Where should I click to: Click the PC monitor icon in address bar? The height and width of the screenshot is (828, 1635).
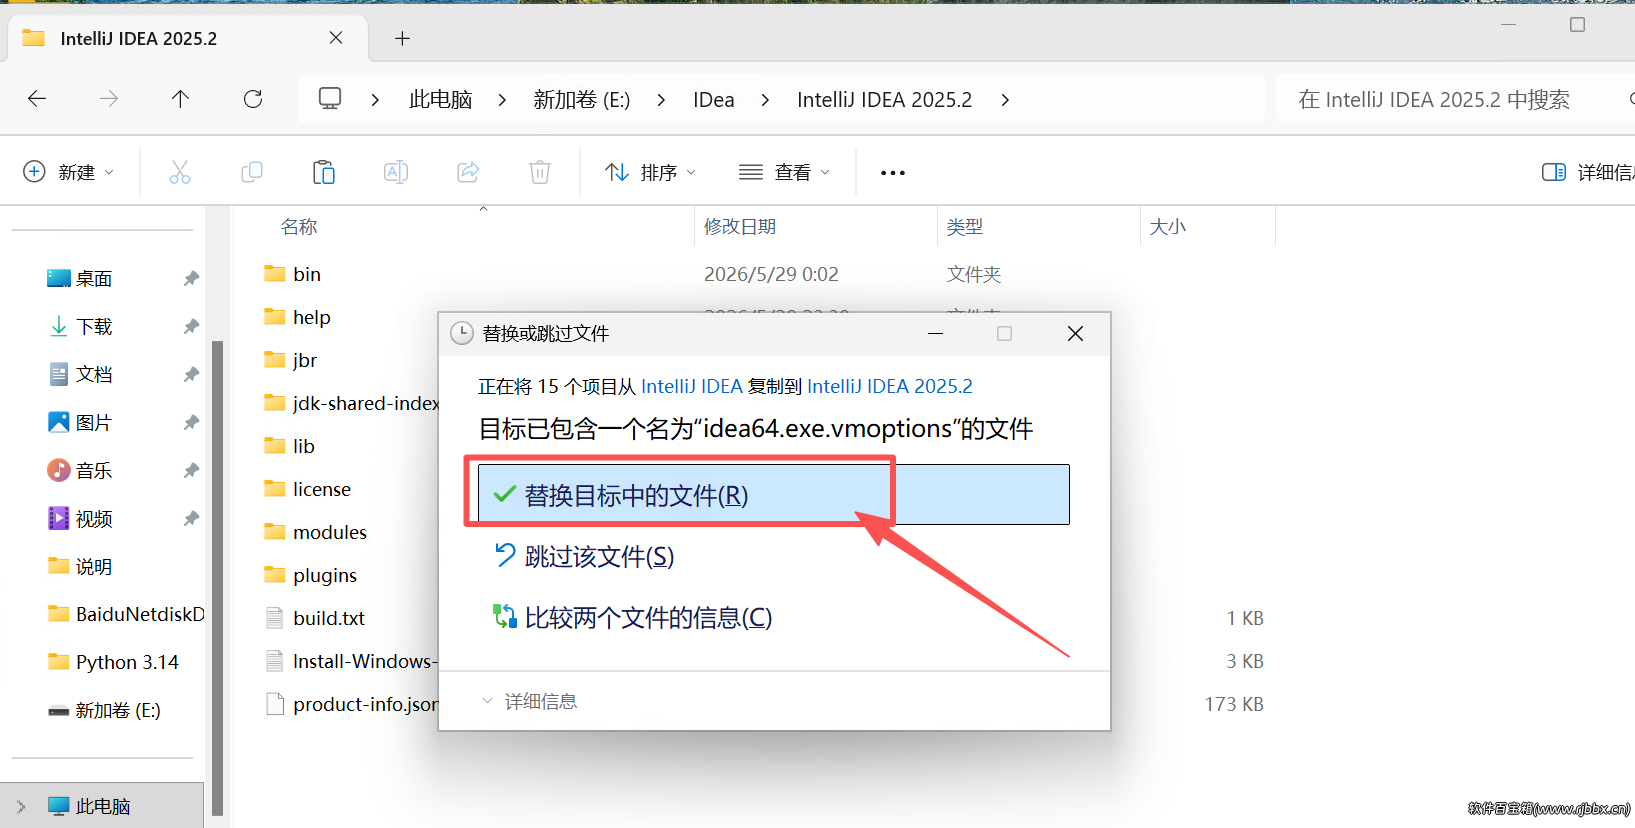pos(330,98)
